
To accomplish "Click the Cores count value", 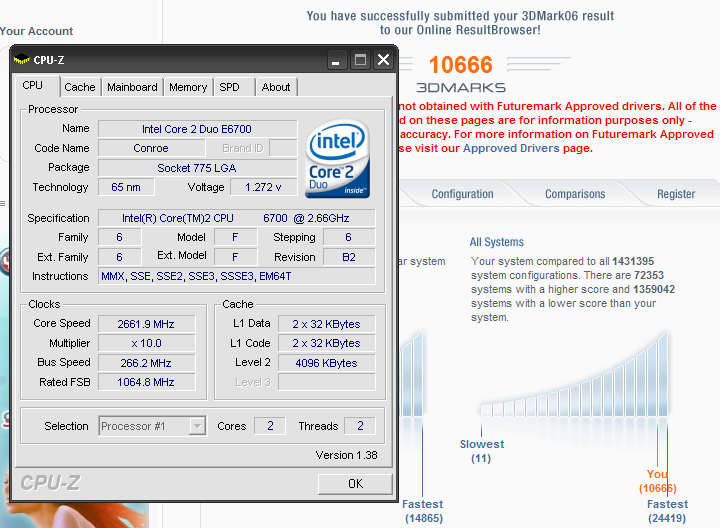I will [x=270, y=426].
